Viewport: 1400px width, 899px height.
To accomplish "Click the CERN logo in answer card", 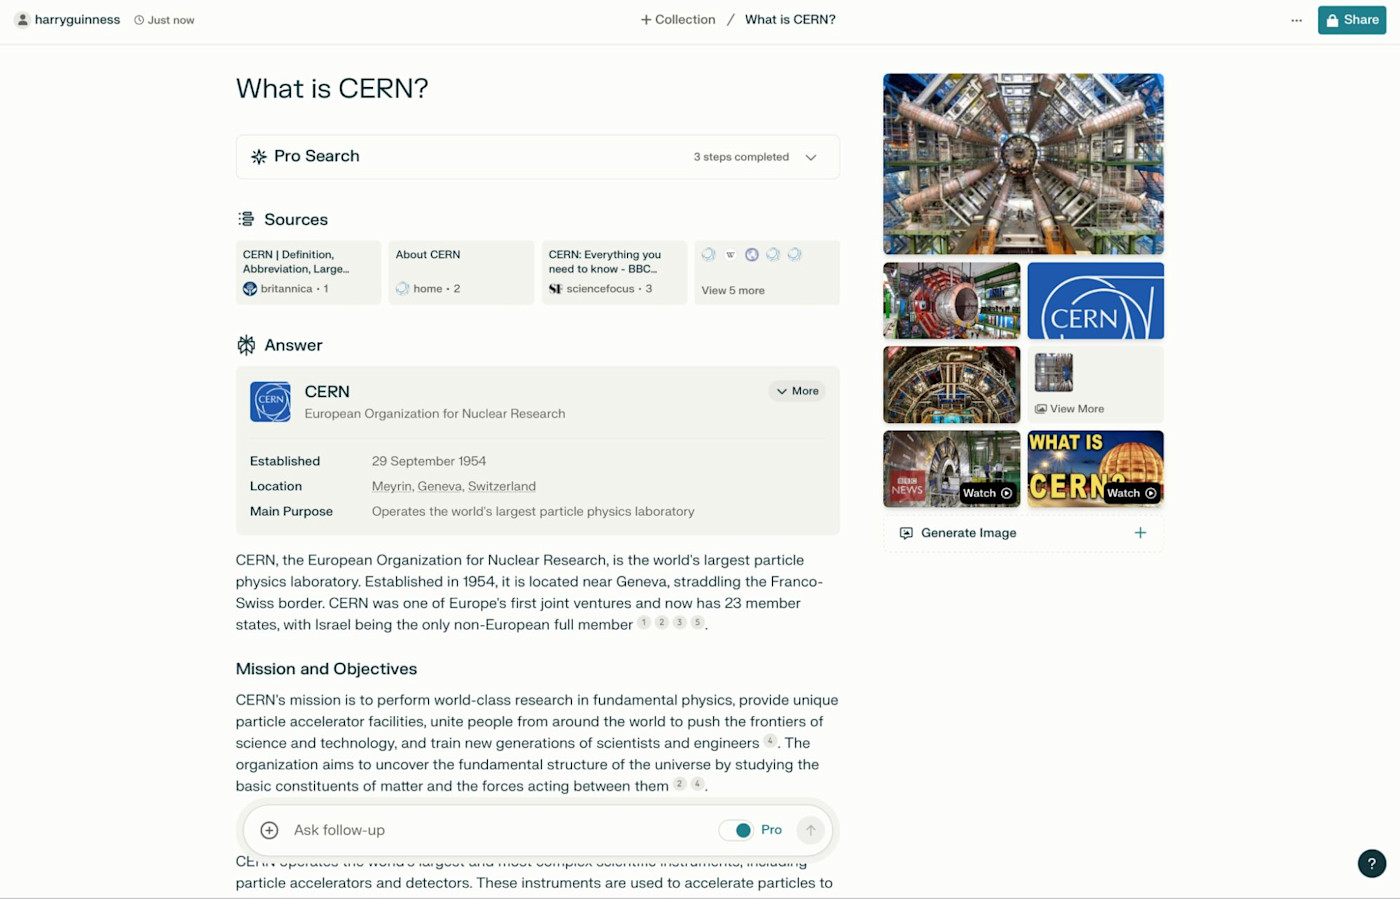I will pyautogui.click(x=270, y=402).
